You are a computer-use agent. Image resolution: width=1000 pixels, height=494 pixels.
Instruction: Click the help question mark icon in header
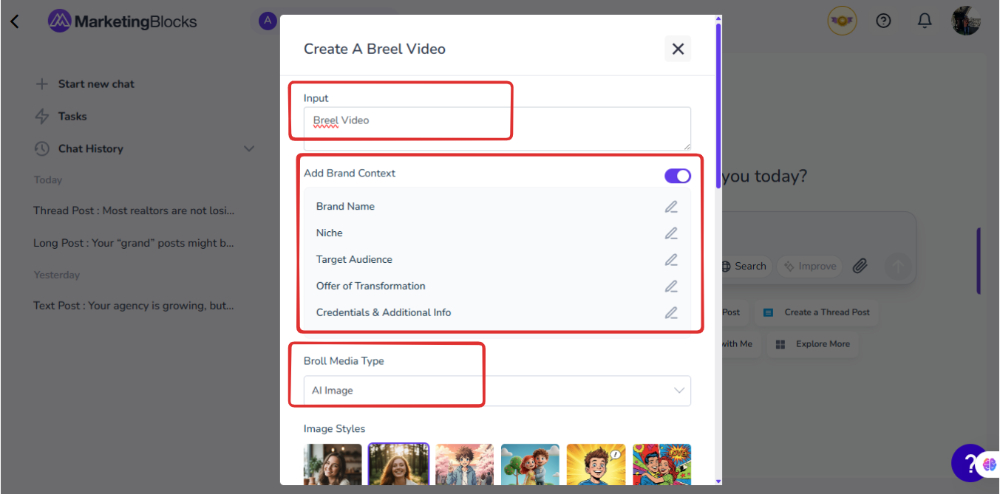pos(883,20)
